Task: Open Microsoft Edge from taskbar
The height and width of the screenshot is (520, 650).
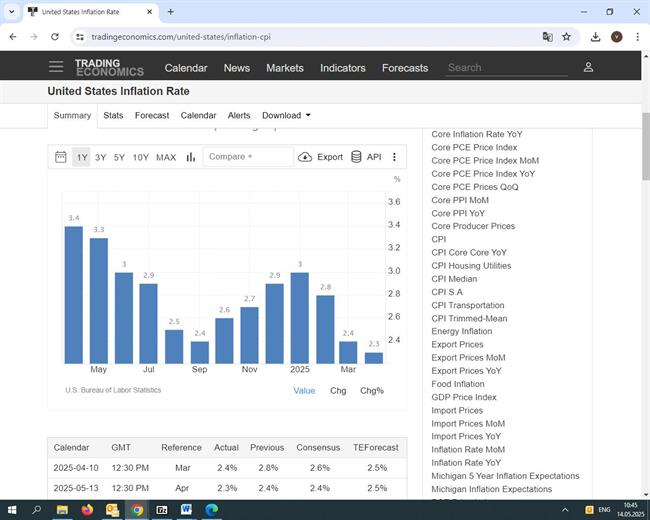Action: [211, 510]
